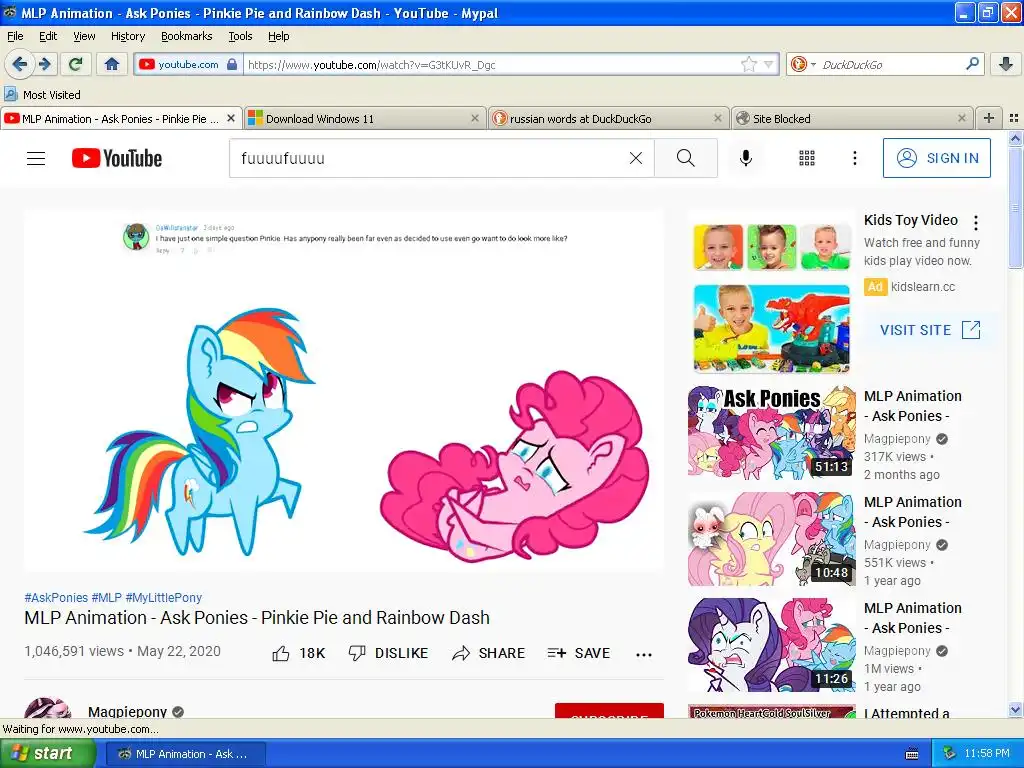1024x768 pixels.
Task: Switch to russian words at DuckDuckGo tab
Action: coord(607,118)
